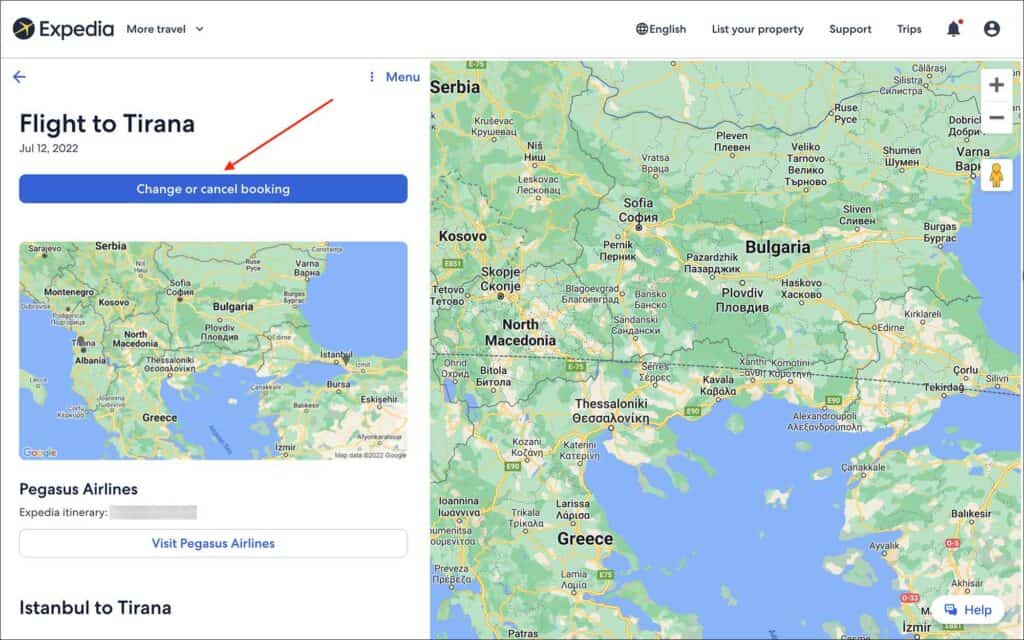
Task: Zoom out on the large map
Action: 997,118
